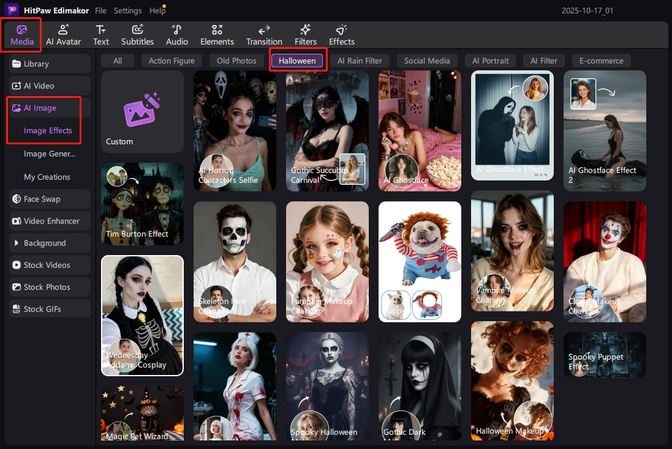Open the Audio panel icon
672x449 pixels.
(x=176, y=35)
